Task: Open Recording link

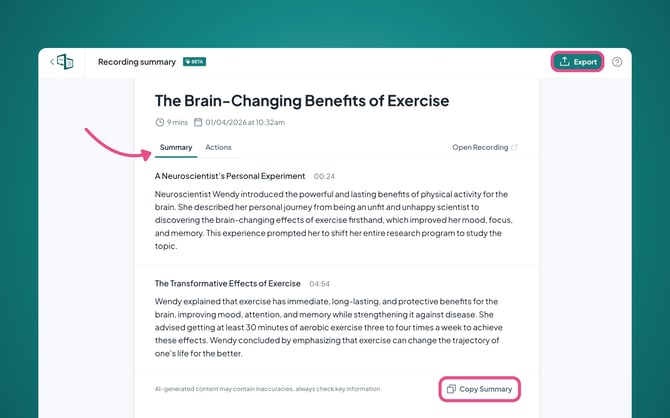Action: point(480,148)
